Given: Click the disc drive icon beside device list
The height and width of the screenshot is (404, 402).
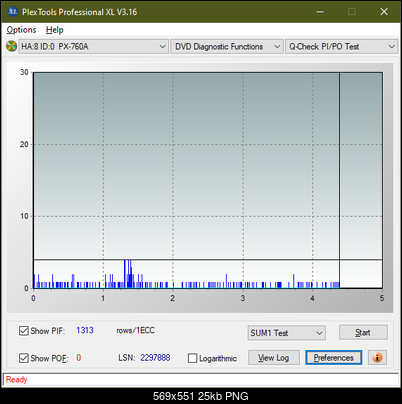Looking at the screenshot, I should pyautogui.click(x=12, y=46).
